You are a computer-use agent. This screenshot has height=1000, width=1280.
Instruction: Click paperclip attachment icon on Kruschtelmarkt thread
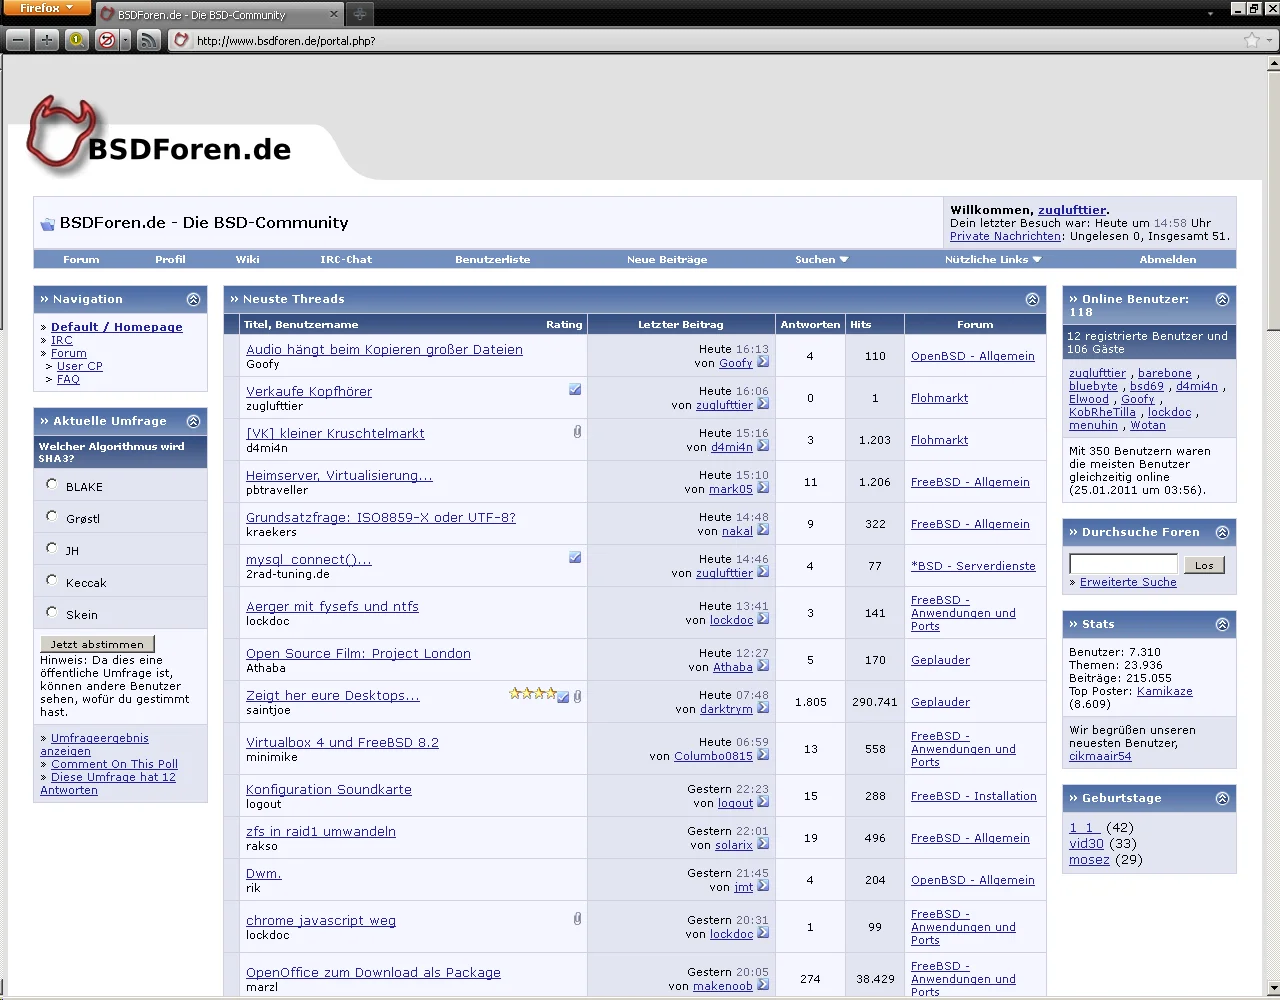coord(577,432)
